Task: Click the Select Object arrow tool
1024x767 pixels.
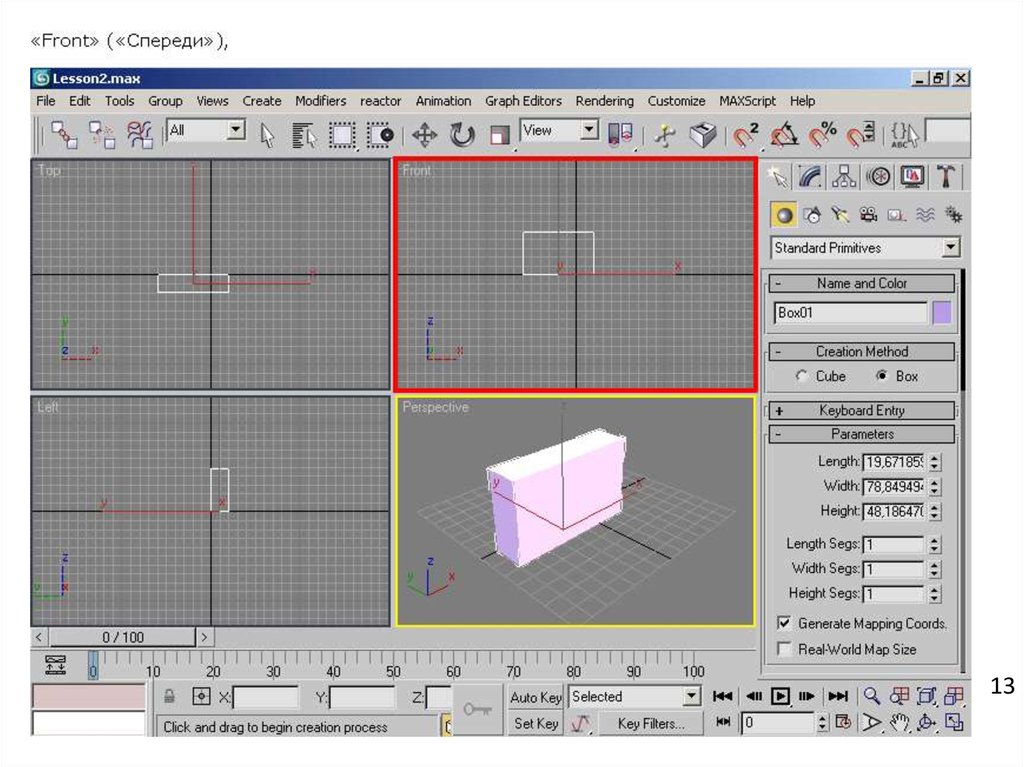Action: coord(267,135)
